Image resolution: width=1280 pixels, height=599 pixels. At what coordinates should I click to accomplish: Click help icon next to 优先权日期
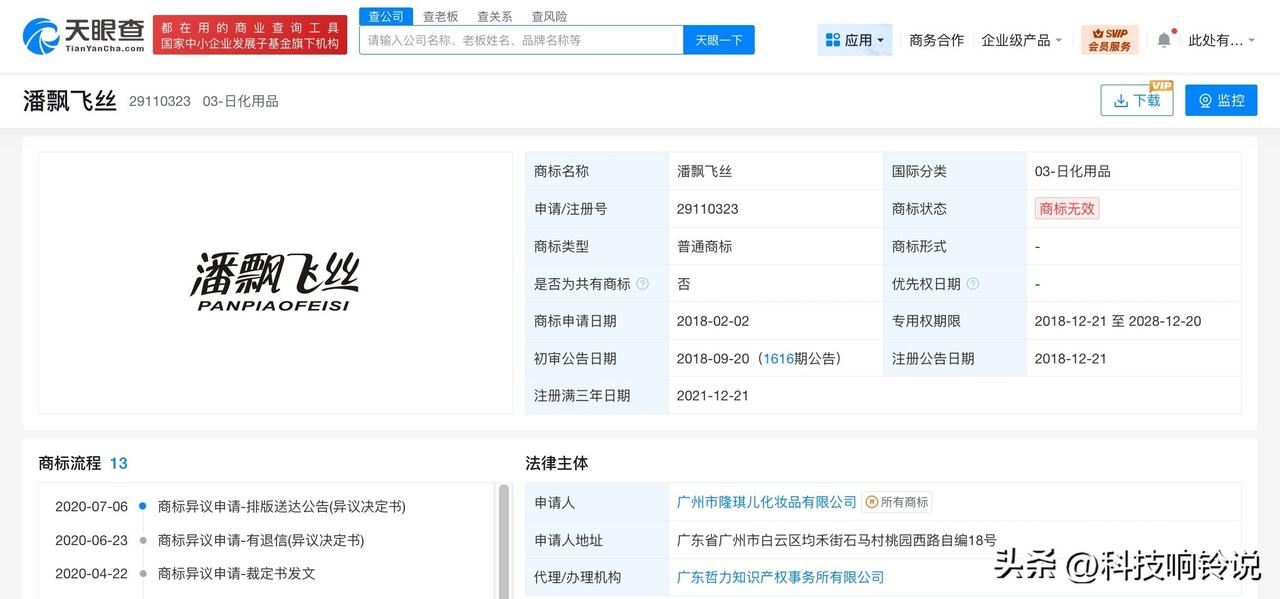pos(972,284)
